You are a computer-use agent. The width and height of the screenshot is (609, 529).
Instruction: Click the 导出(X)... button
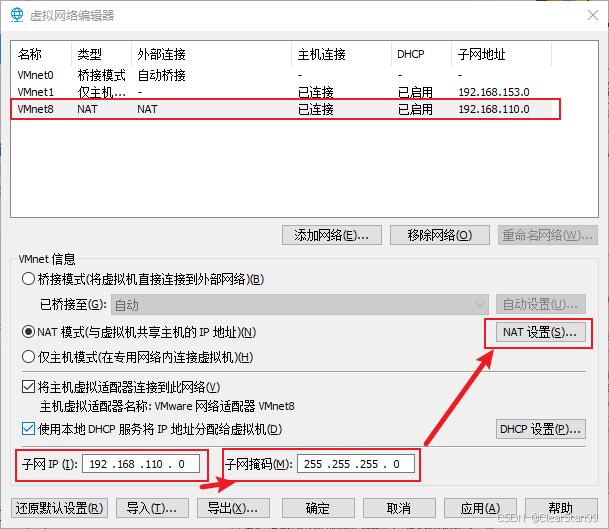[x=233, y=508]
